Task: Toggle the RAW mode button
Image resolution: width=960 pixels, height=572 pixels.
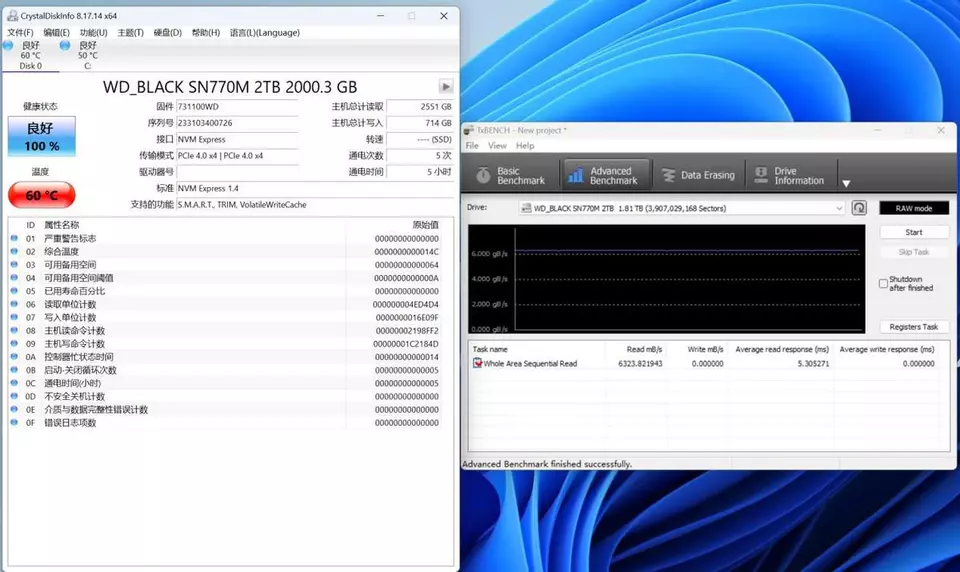Action: (913, 208)
